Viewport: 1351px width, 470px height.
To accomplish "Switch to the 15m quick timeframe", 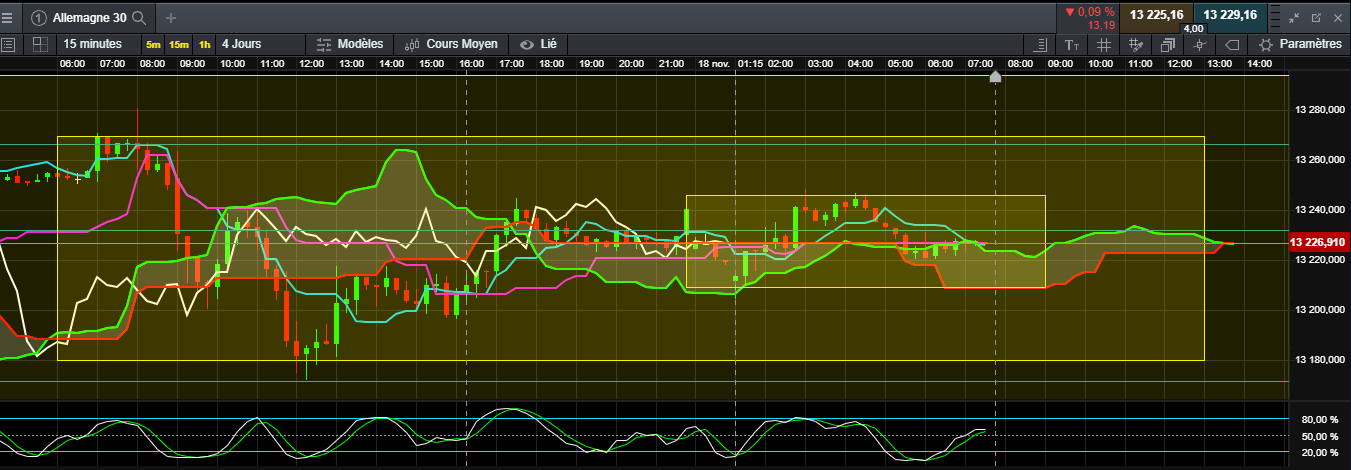I will (178, 45).
